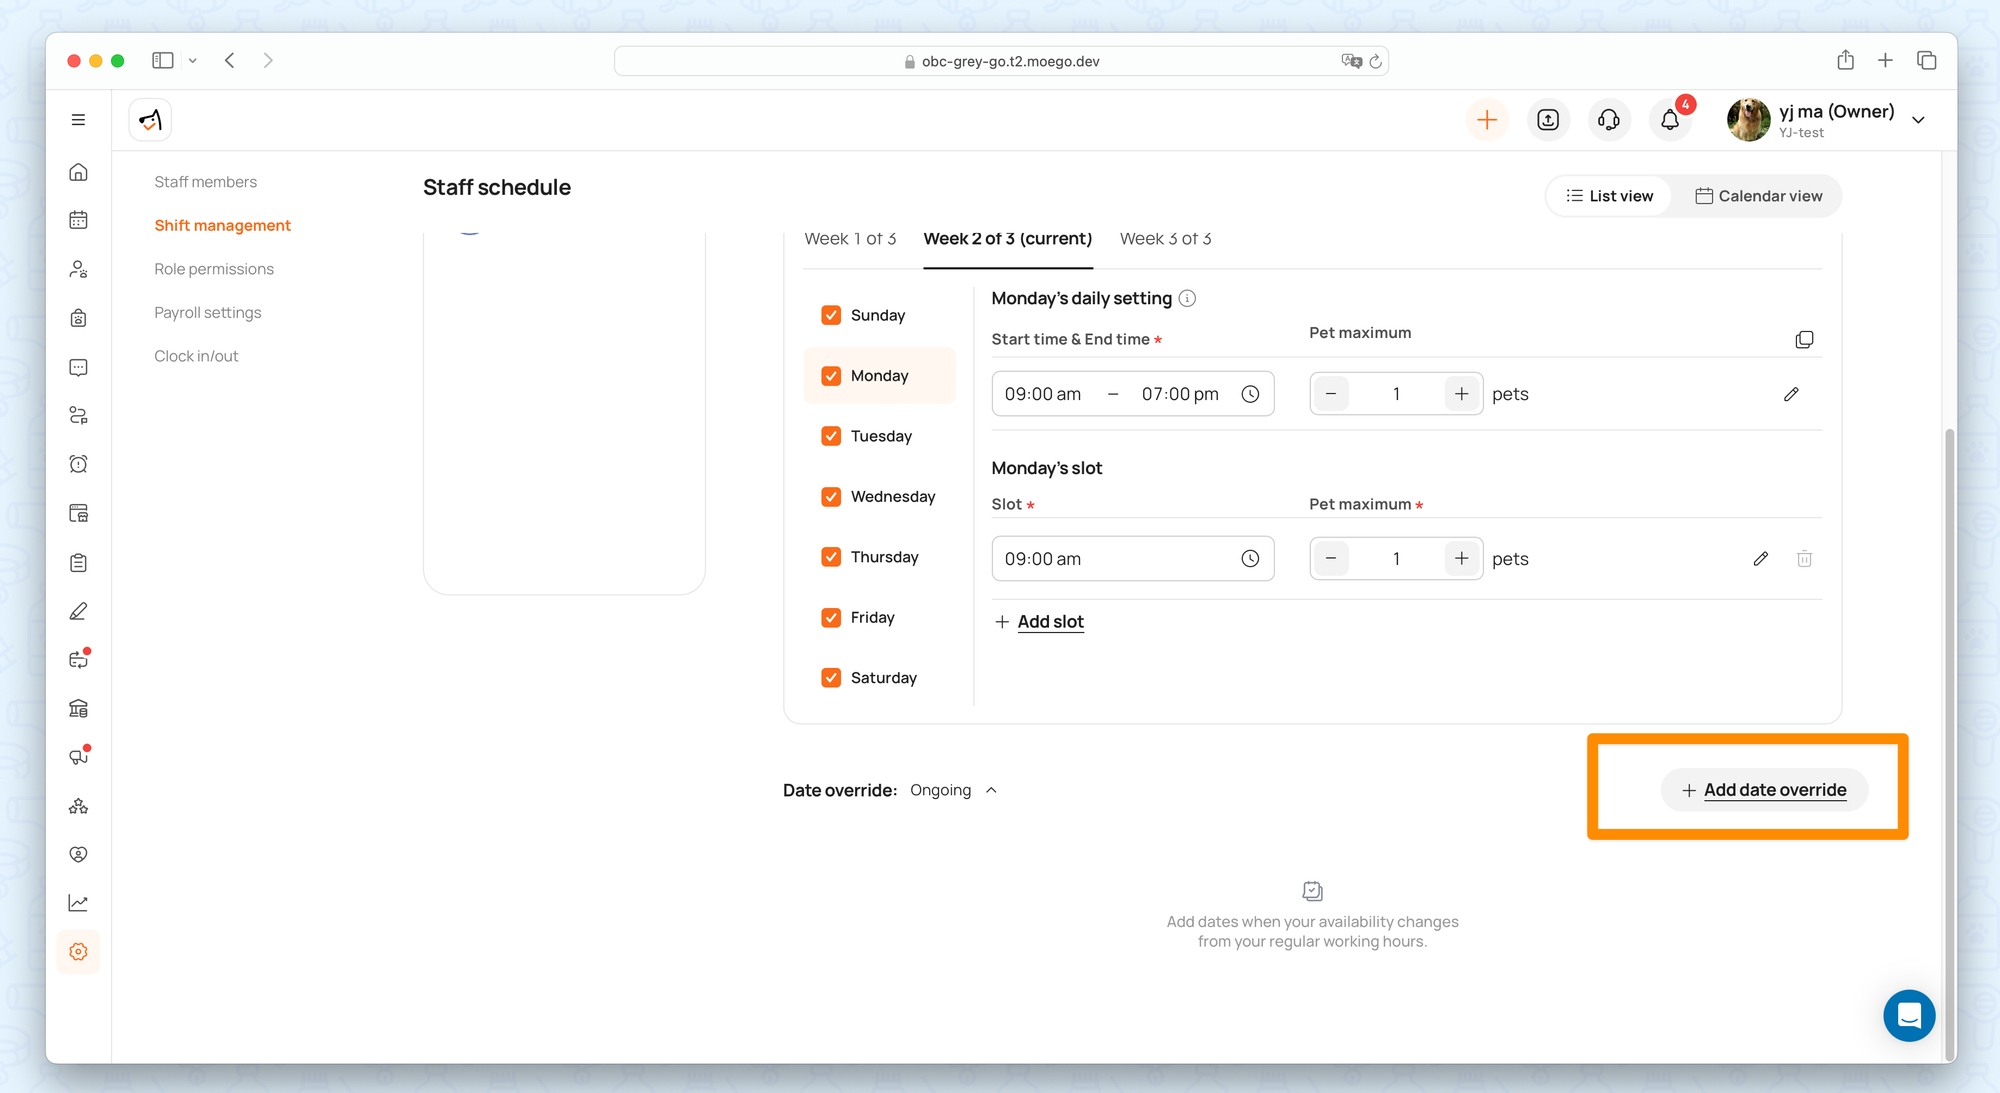The width and height of the screenshot is (2000, 1093).
Task: Click the info icon next to Monday's daily setting
Action: 1187,298
